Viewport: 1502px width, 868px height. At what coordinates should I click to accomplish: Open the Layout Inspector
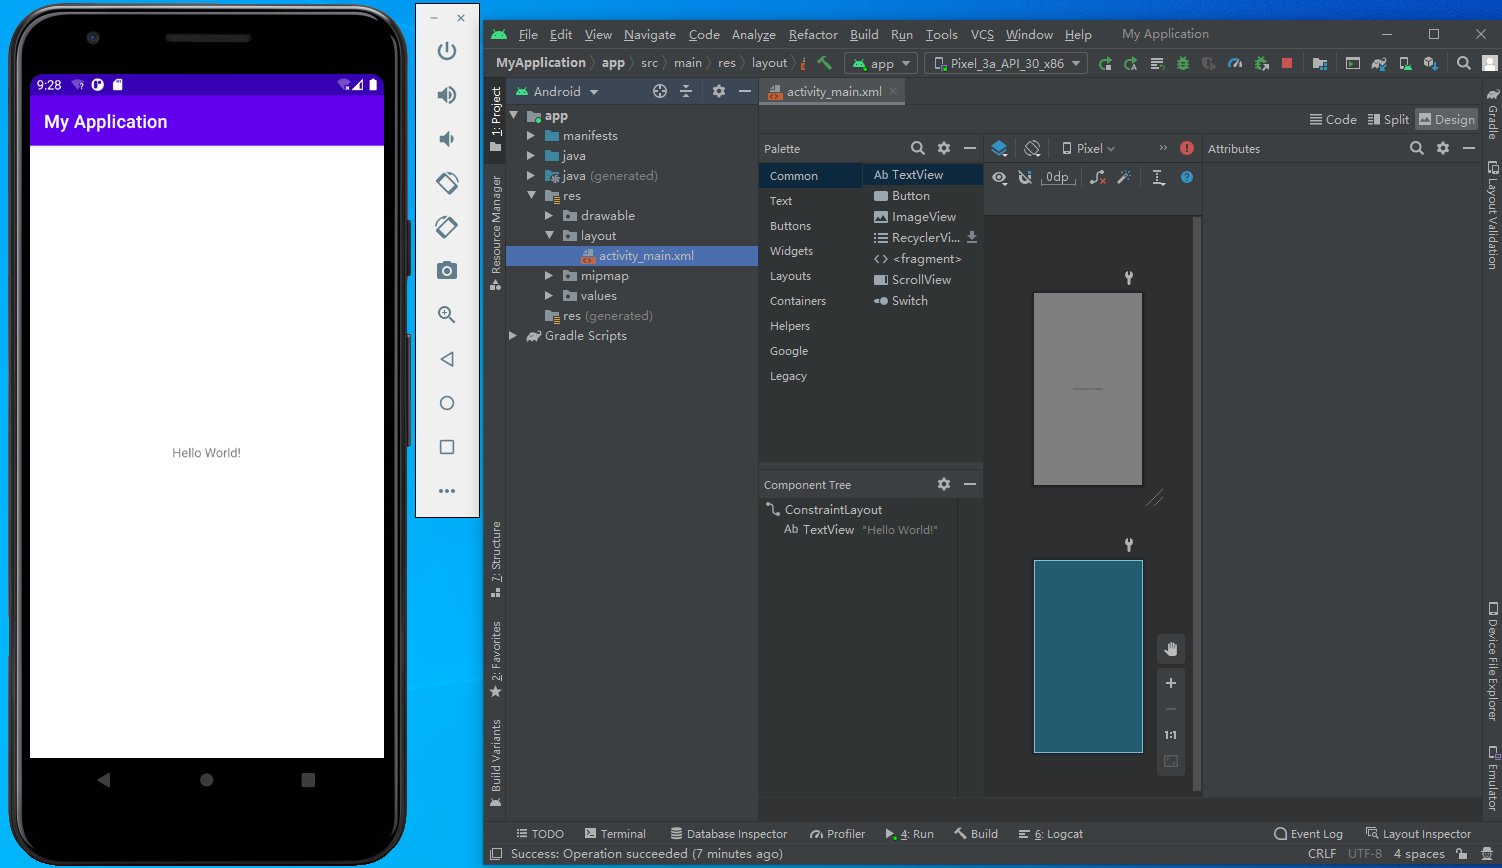[x=1418, y=833]
